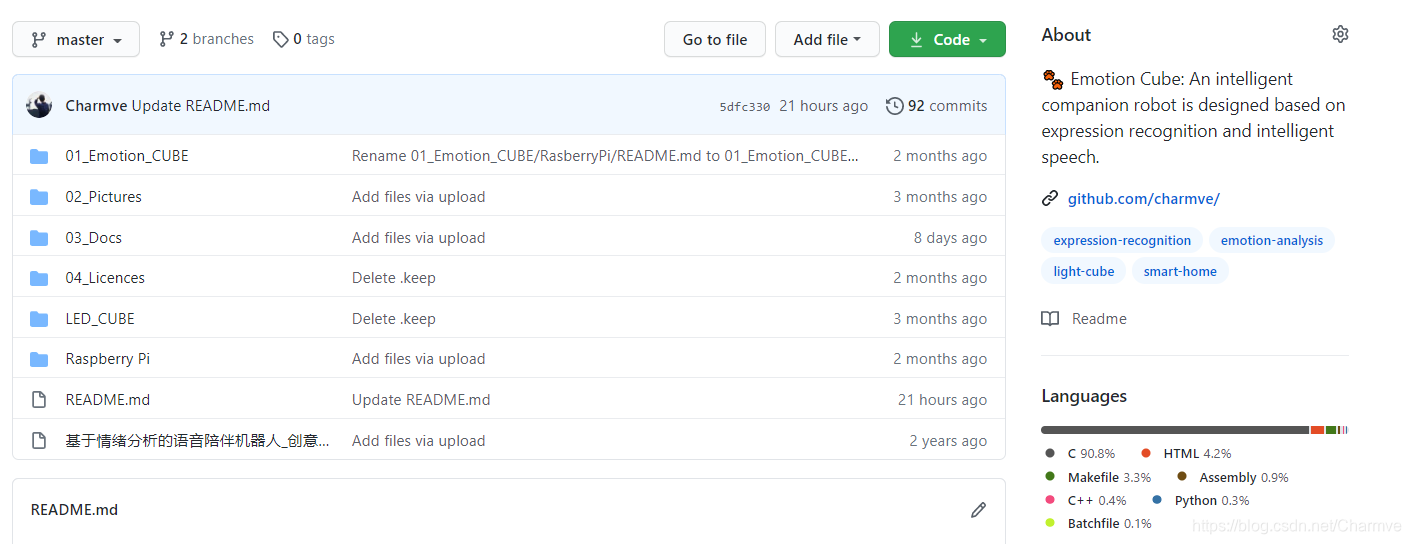Viewport: 1411px width, 544px height.
Task: Open the 03_Docs folder
Action: (94, 238)
